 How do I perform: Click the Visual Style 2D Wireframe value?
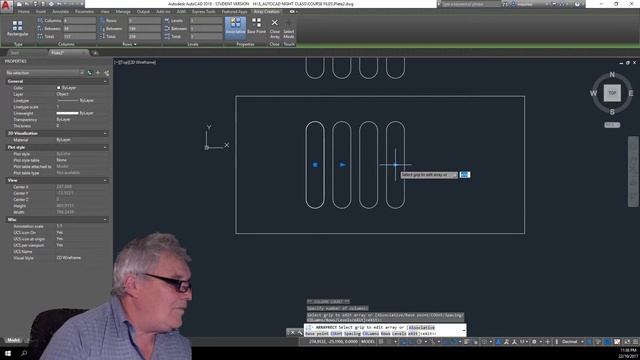click(69, 258)
